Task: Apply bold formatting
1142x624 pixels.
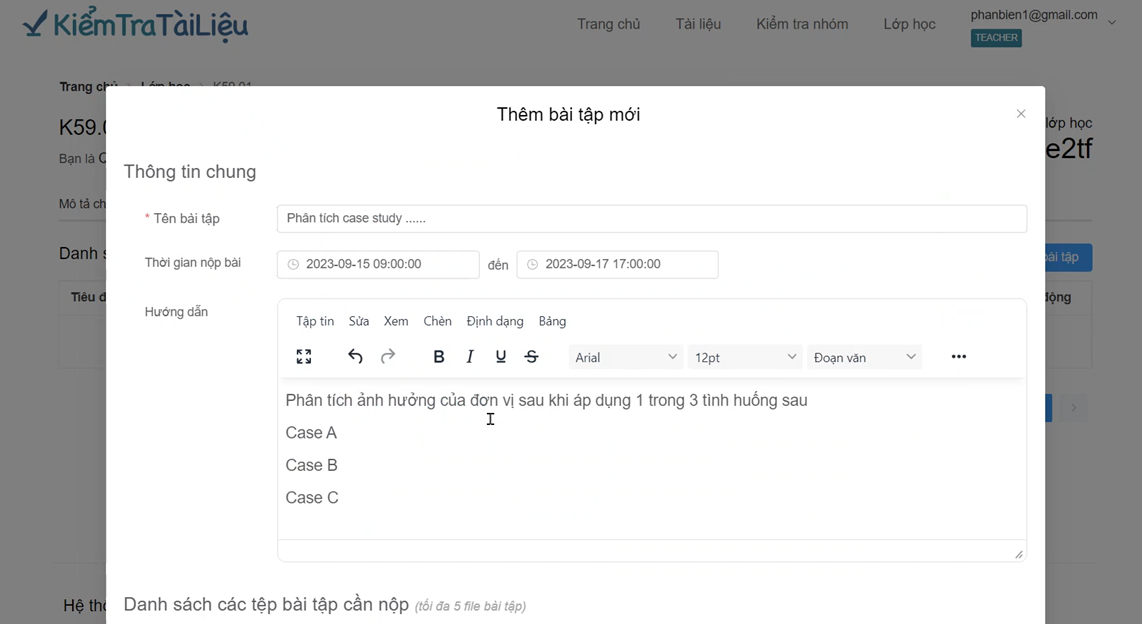Action: [x=438, y=357]
